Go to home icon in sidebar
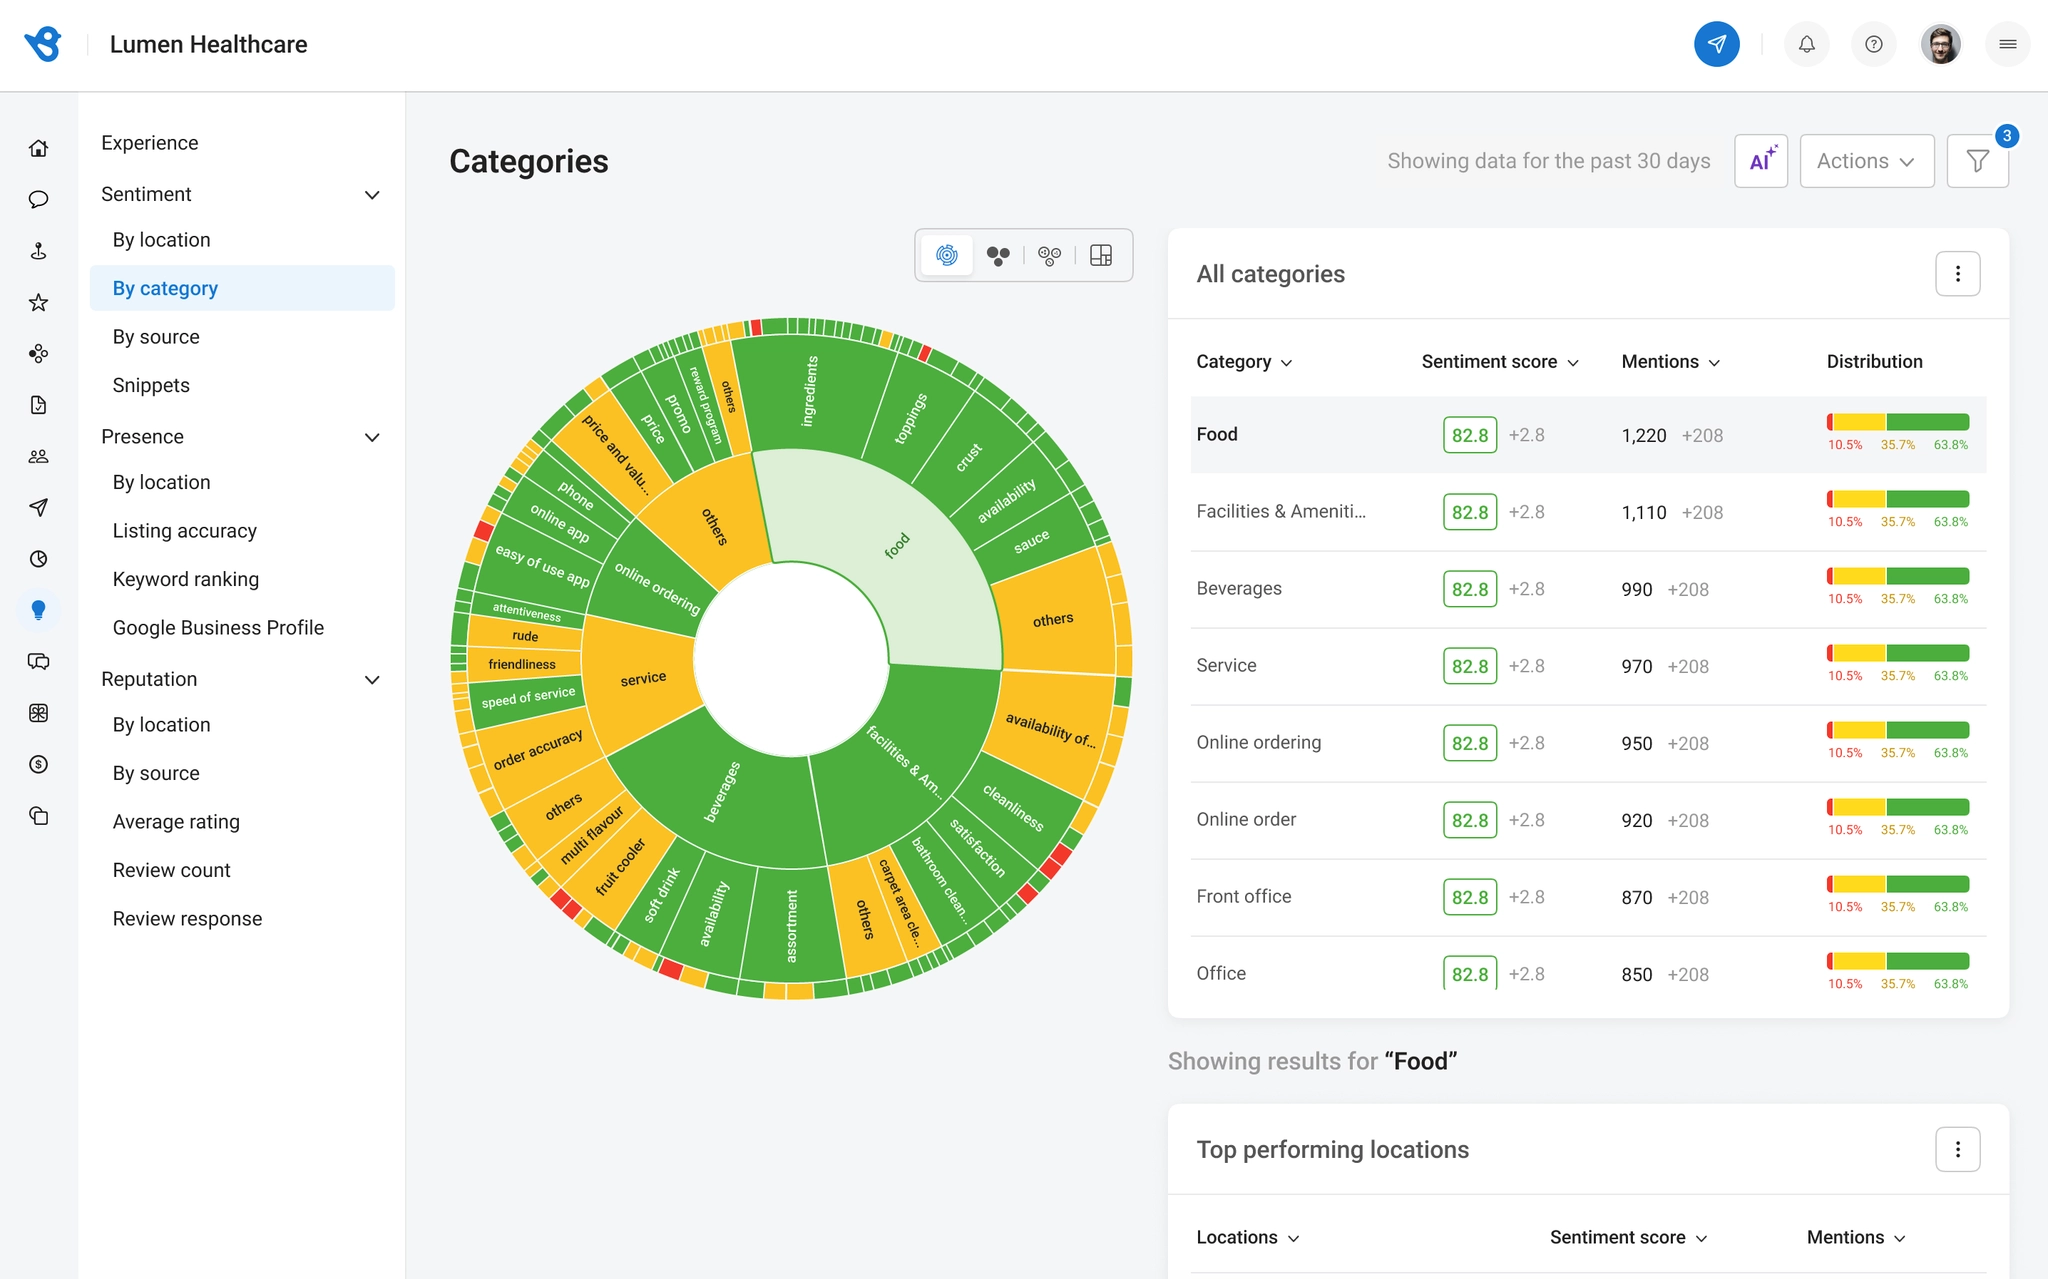The height and width of the screenshot is (1279, 2048). pyautogui.click(x=38, y=148)
